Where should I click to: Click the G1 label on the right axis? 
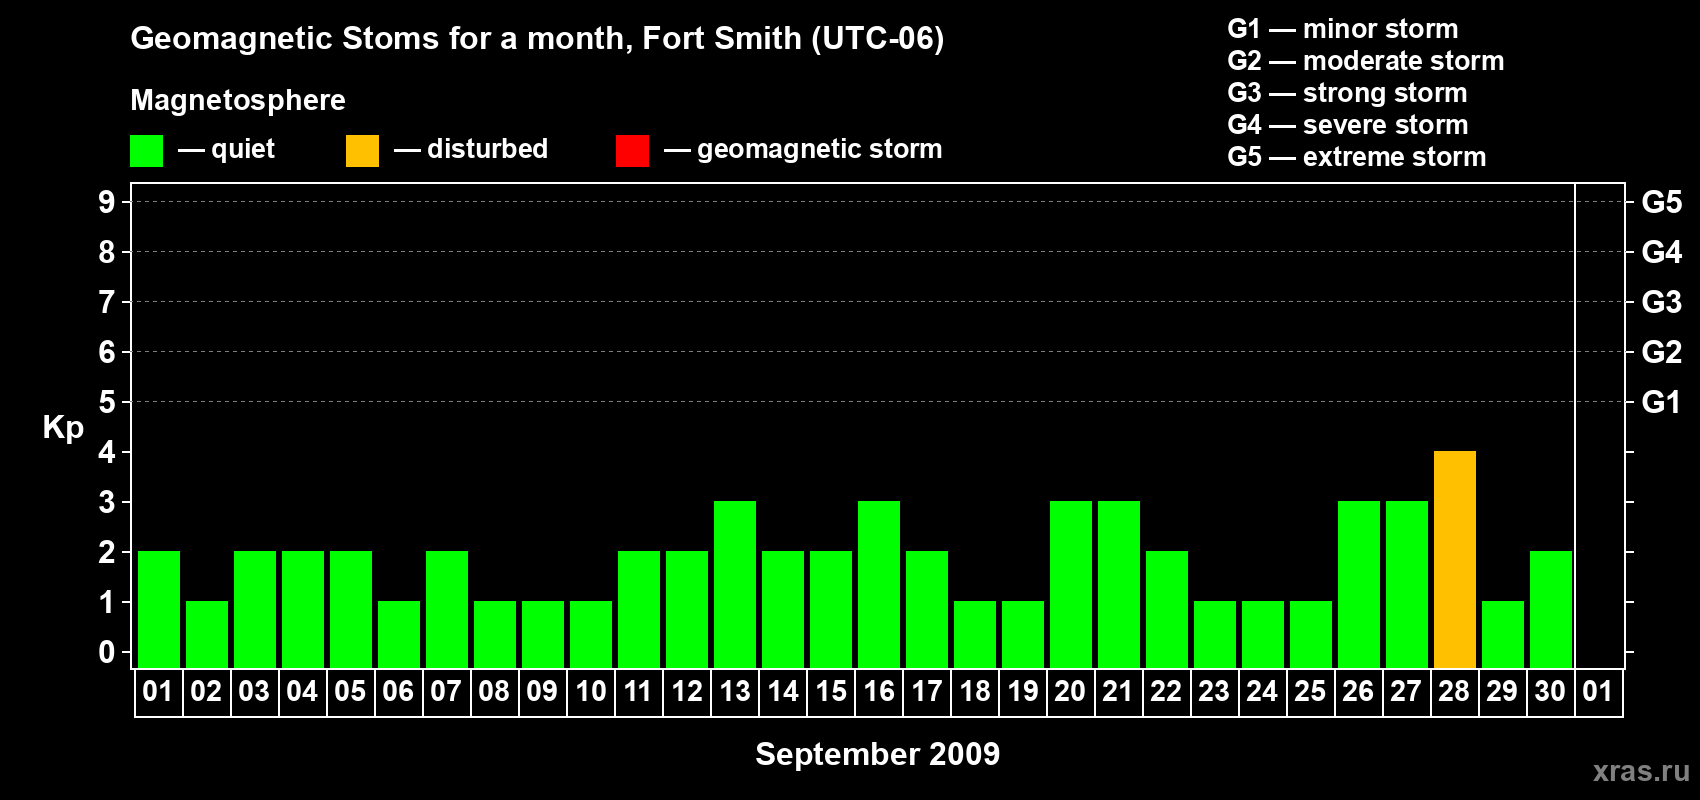[1661, 402]
